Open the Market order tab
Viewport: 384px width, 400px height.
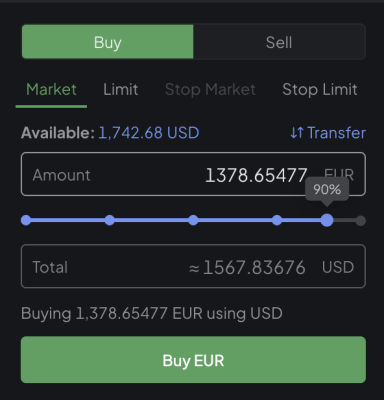51,89
